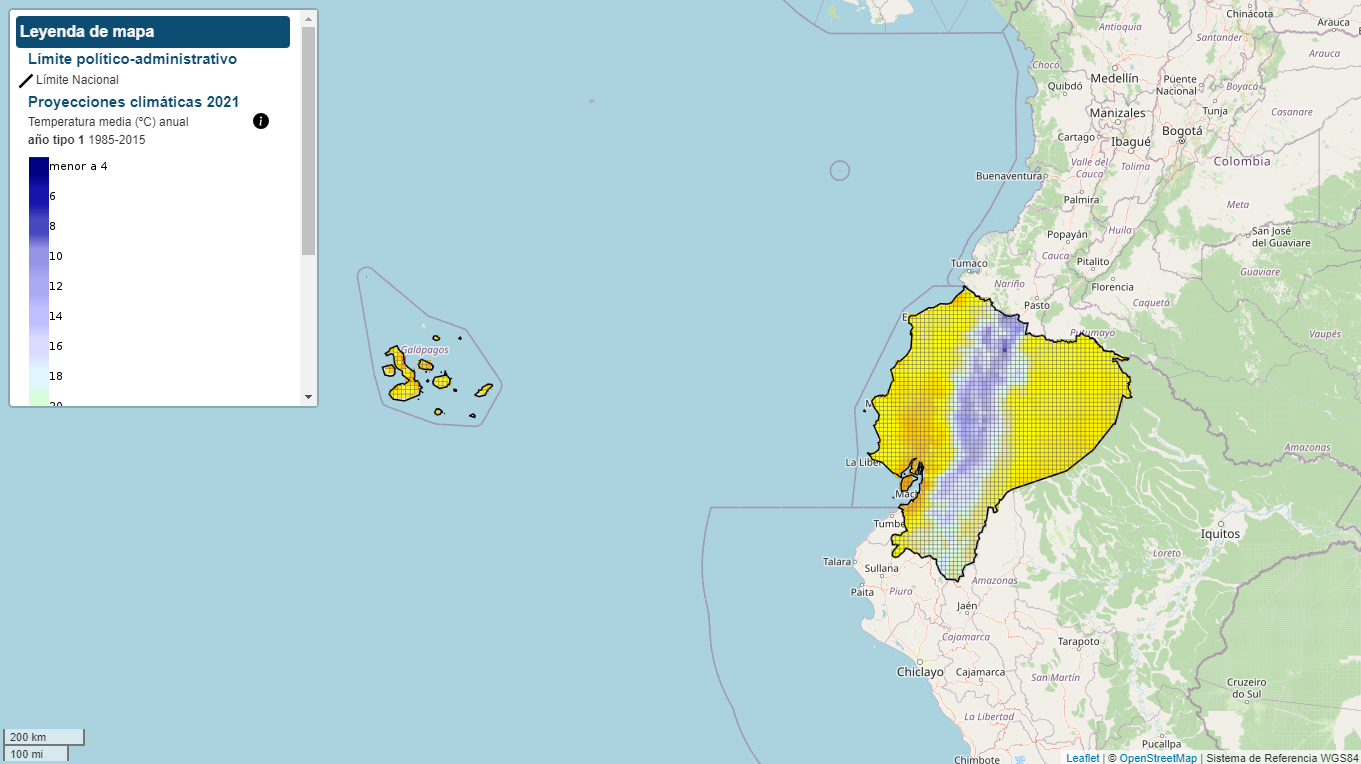Screen dimensions: 1361x764
Task: Click the legend value 10 label
Action: pyautogui.click(x=56, y=256)
